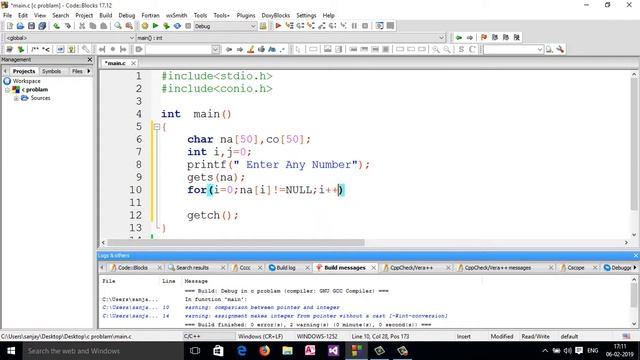Image resolution: width=640 pixels, height=360 pixels.
Task: Close the Management panel
Action: click(90, 60)
